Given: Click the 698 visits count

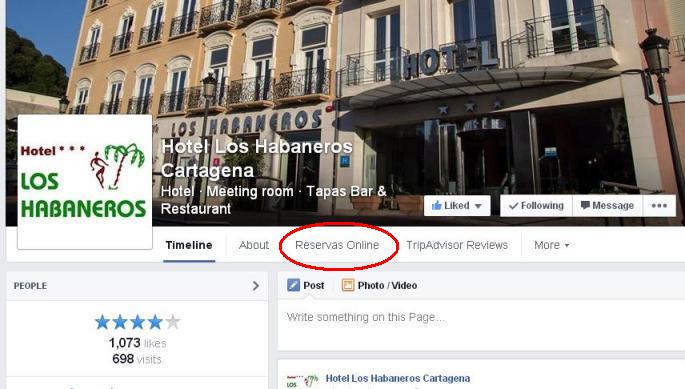Looking at the screenshot, I should click(137, 359).
